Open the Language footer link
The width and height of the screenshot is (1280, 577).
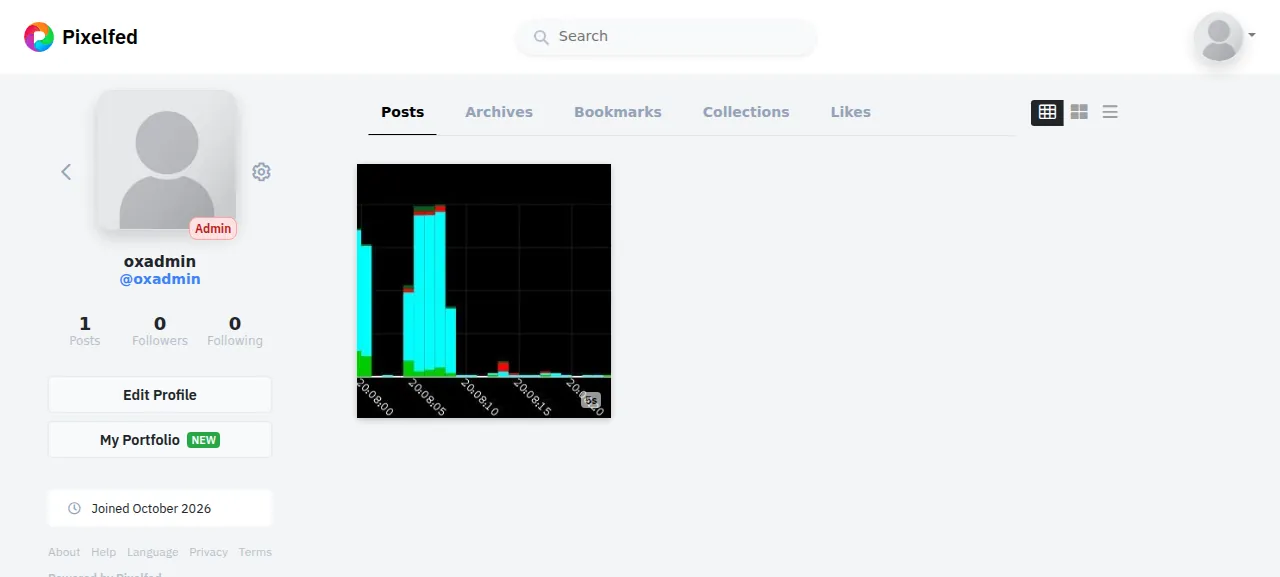coord(153,552)
